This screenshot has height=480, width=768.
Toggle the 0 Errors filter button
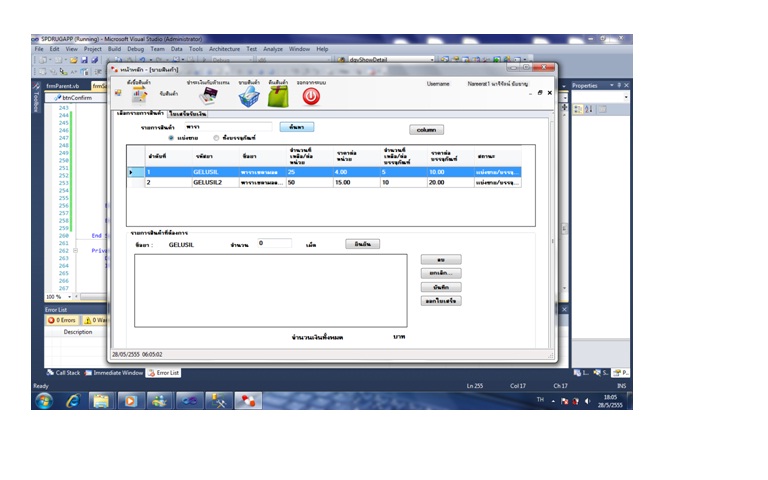62,320
